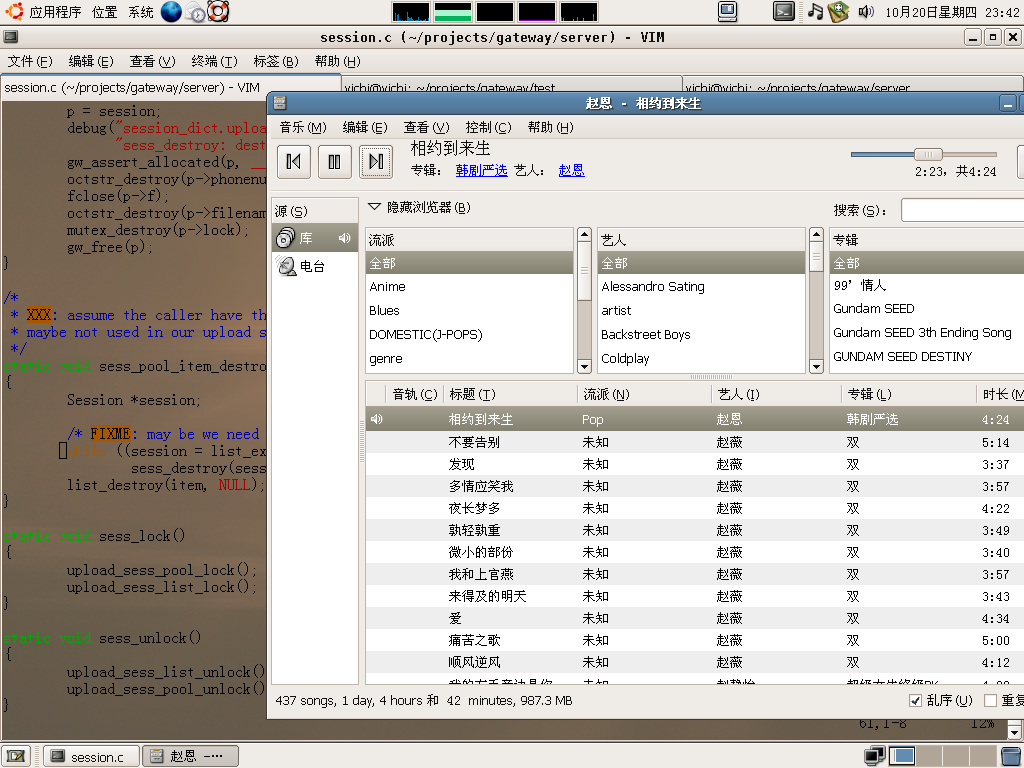
Task: Click the 搜索 search input field
Action: point(963,210)
